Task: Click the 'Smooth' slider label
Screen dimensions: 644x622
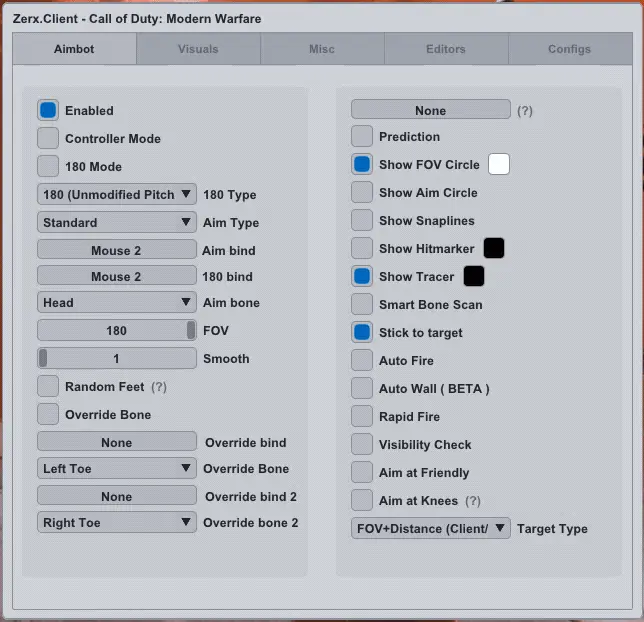Action: pyautogui.click(x=226, y=359)
